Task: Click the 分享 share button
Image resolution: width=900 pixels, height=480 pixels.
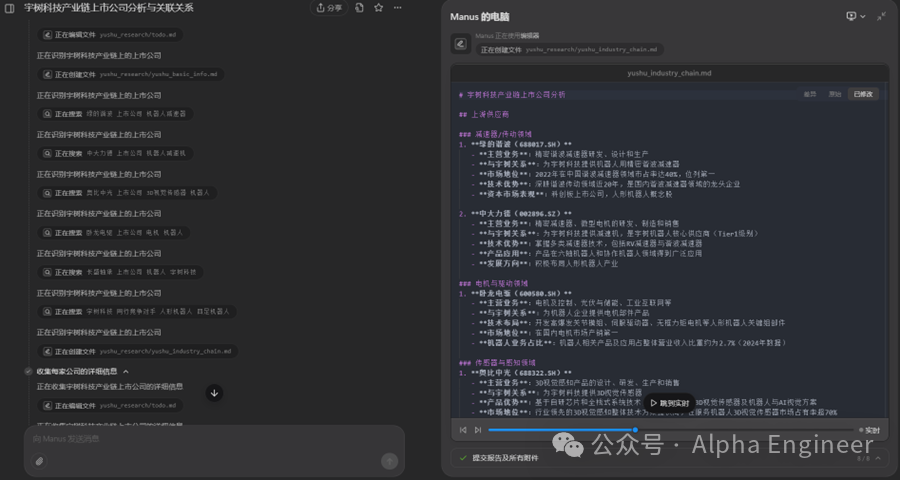Action: coord(328,8)
